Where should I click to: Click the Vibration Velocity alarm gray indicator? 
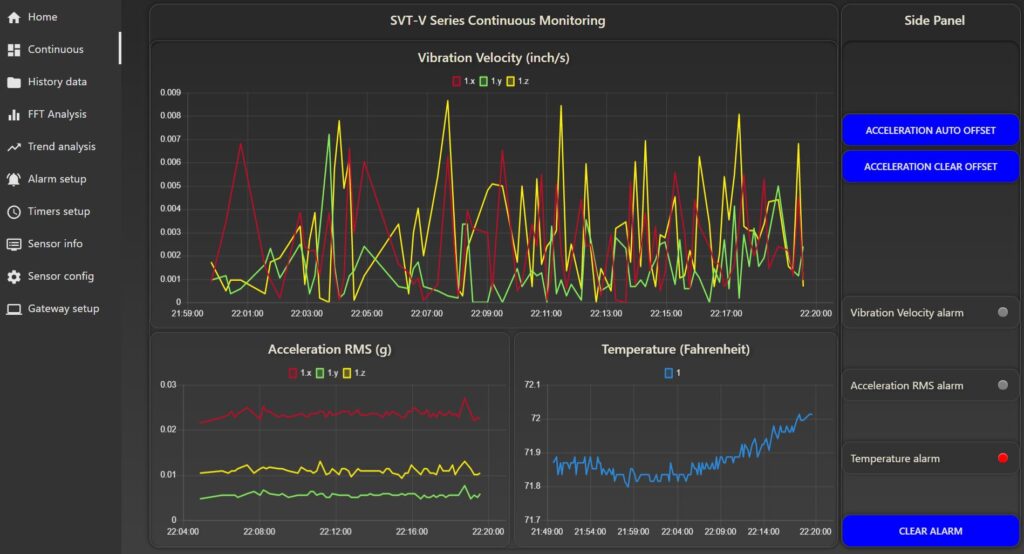click(x=1002, y=312)
